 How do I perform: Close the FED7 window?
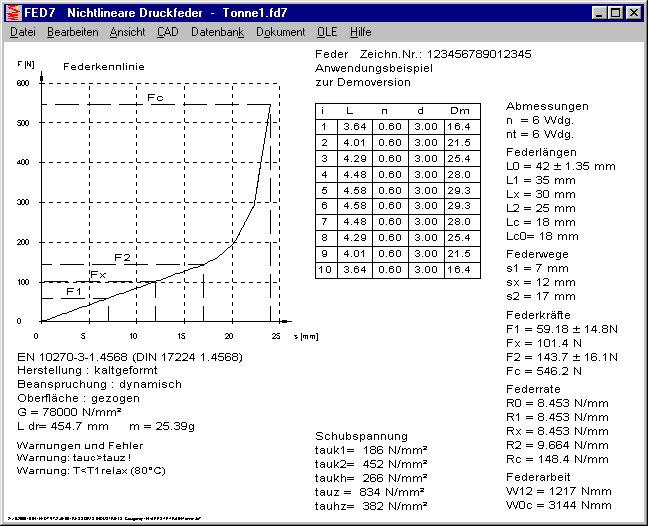click(x=634, y=12)
